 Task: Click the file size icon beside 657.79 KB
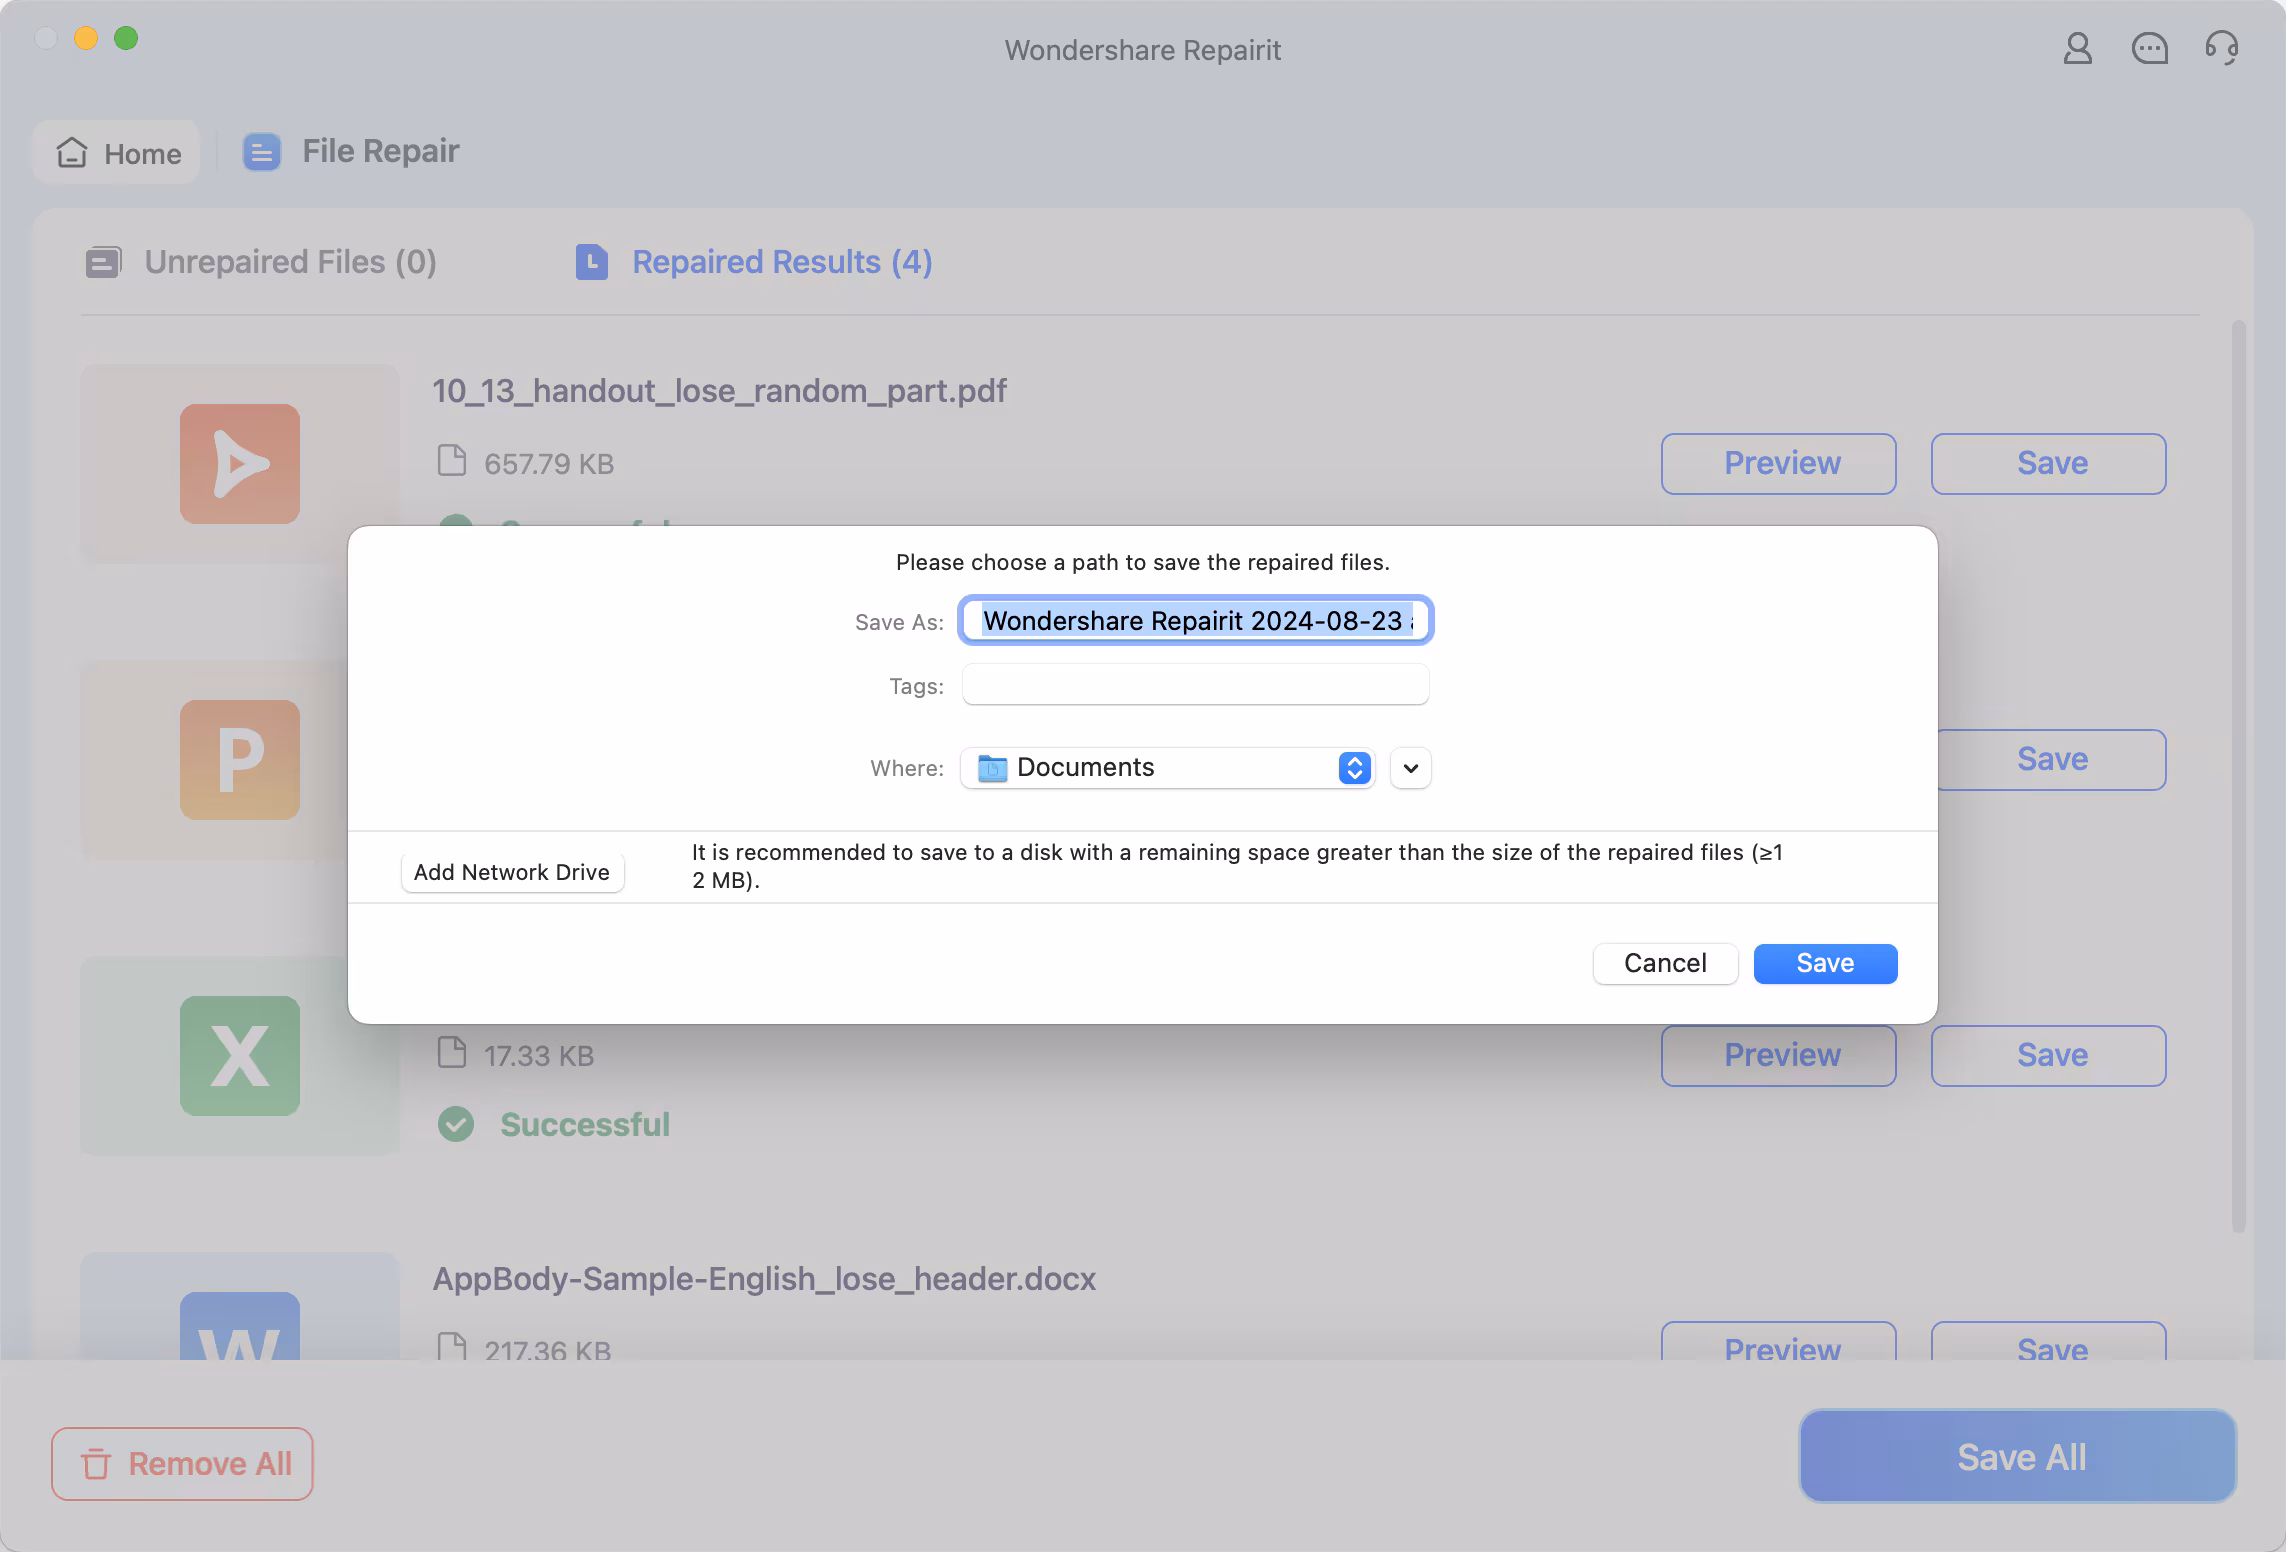452,461
